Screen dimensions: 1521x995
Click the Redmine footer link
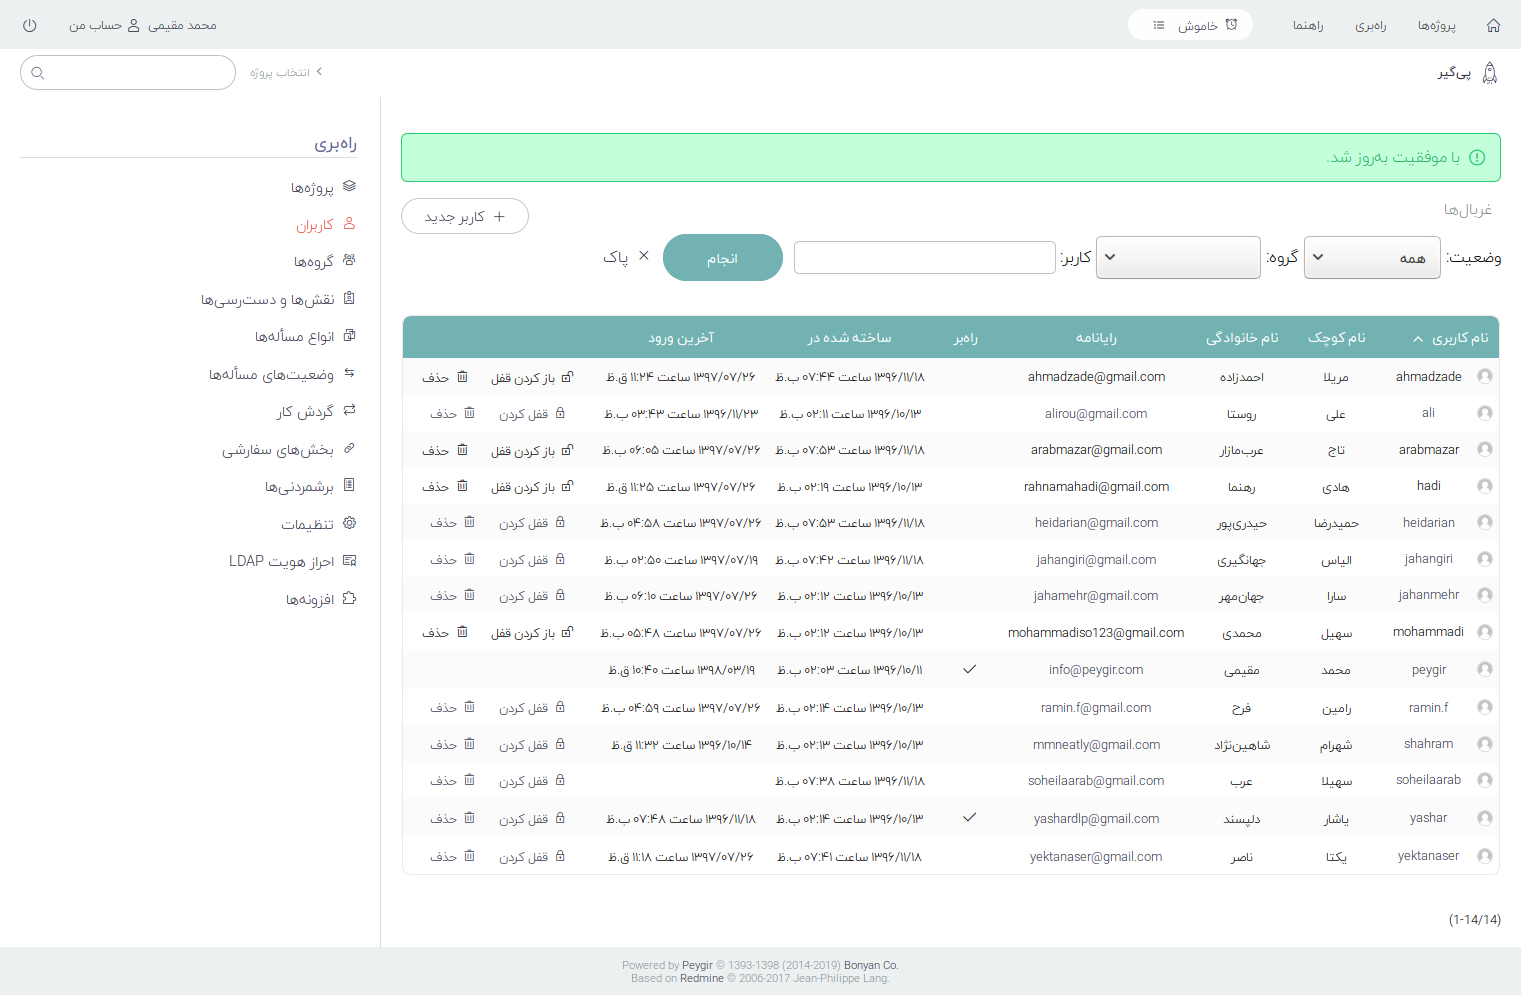coord(701,978)
